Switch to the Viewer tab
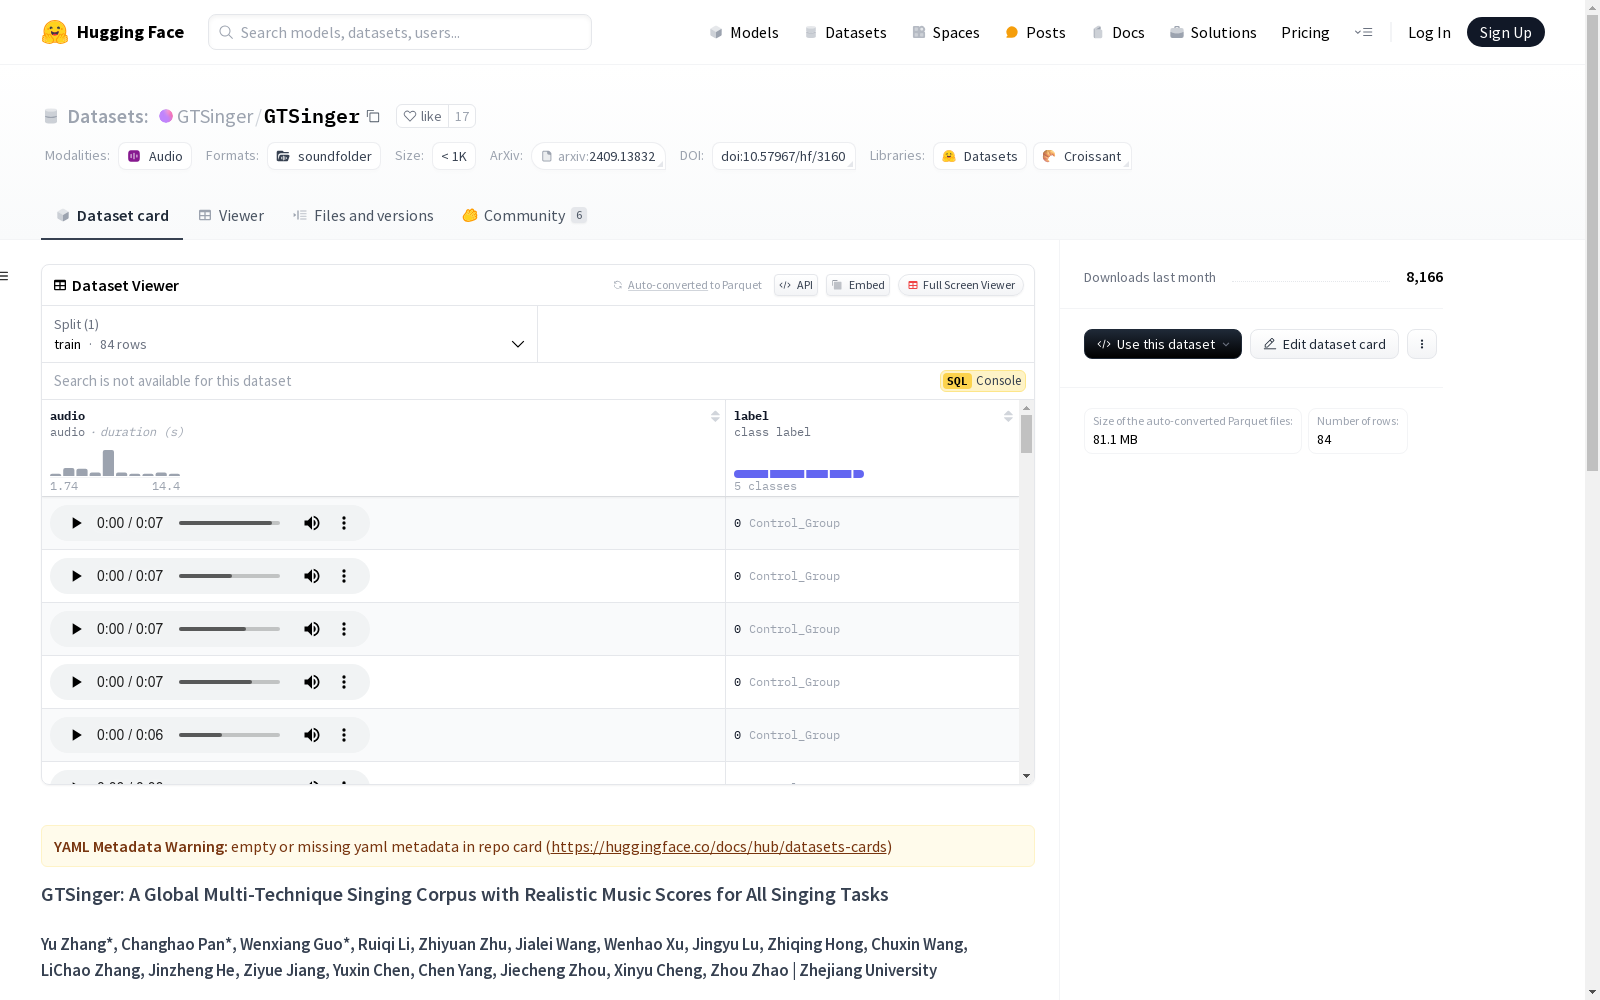 coord(231,216)
